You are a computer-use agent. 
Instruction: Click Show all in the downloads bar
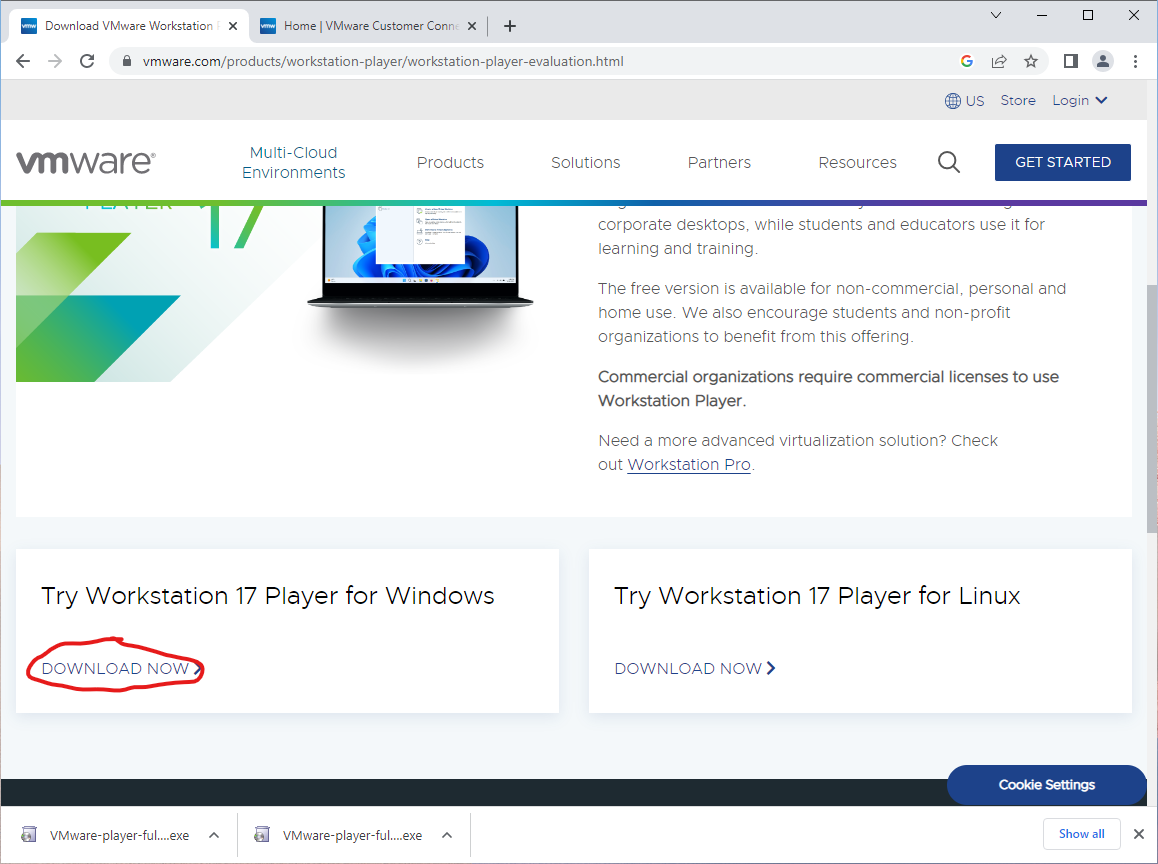1081,833
